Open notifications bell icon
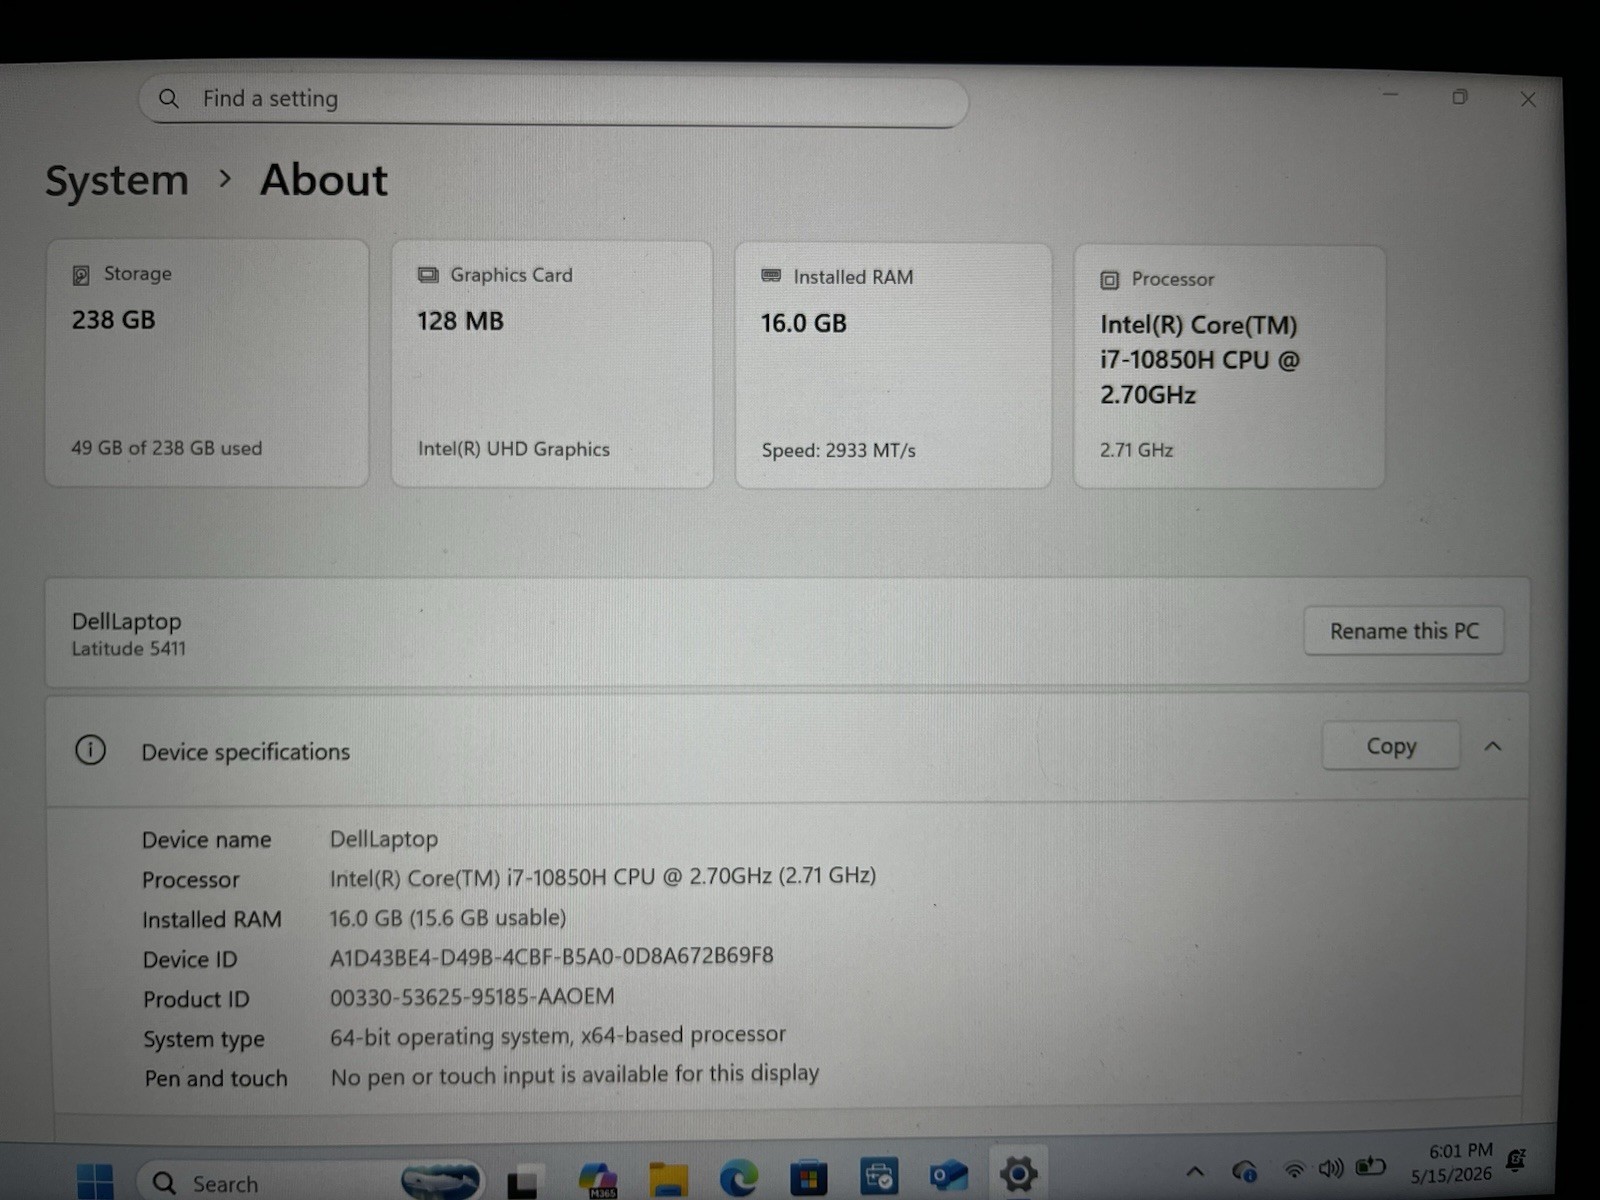The height and width of the screenshot is (1200, 1600). (x=1516, y=1160)
